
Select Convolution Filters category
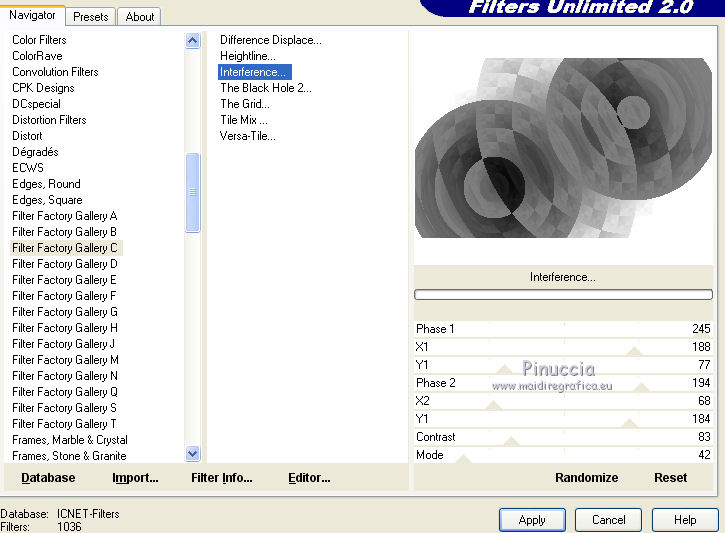[x=55, y=72]
